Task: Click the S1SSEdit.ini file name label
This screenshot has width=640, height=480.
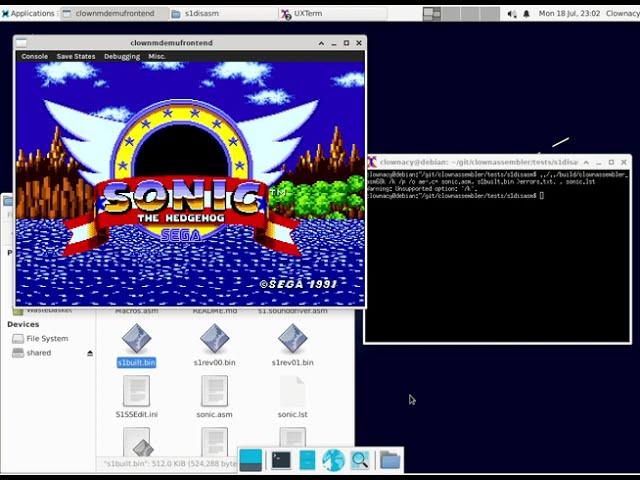Action: pos(136,414)
